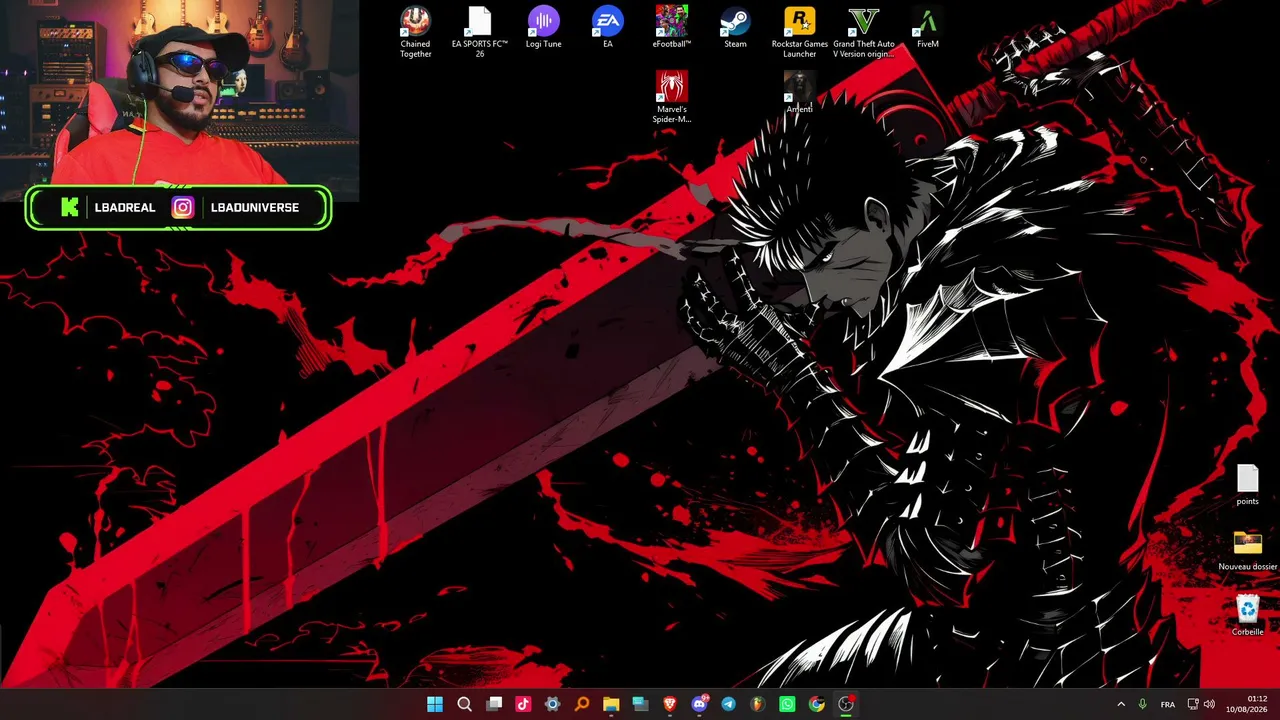
Task: Show hidden system tray icons
Action: 1120,704
